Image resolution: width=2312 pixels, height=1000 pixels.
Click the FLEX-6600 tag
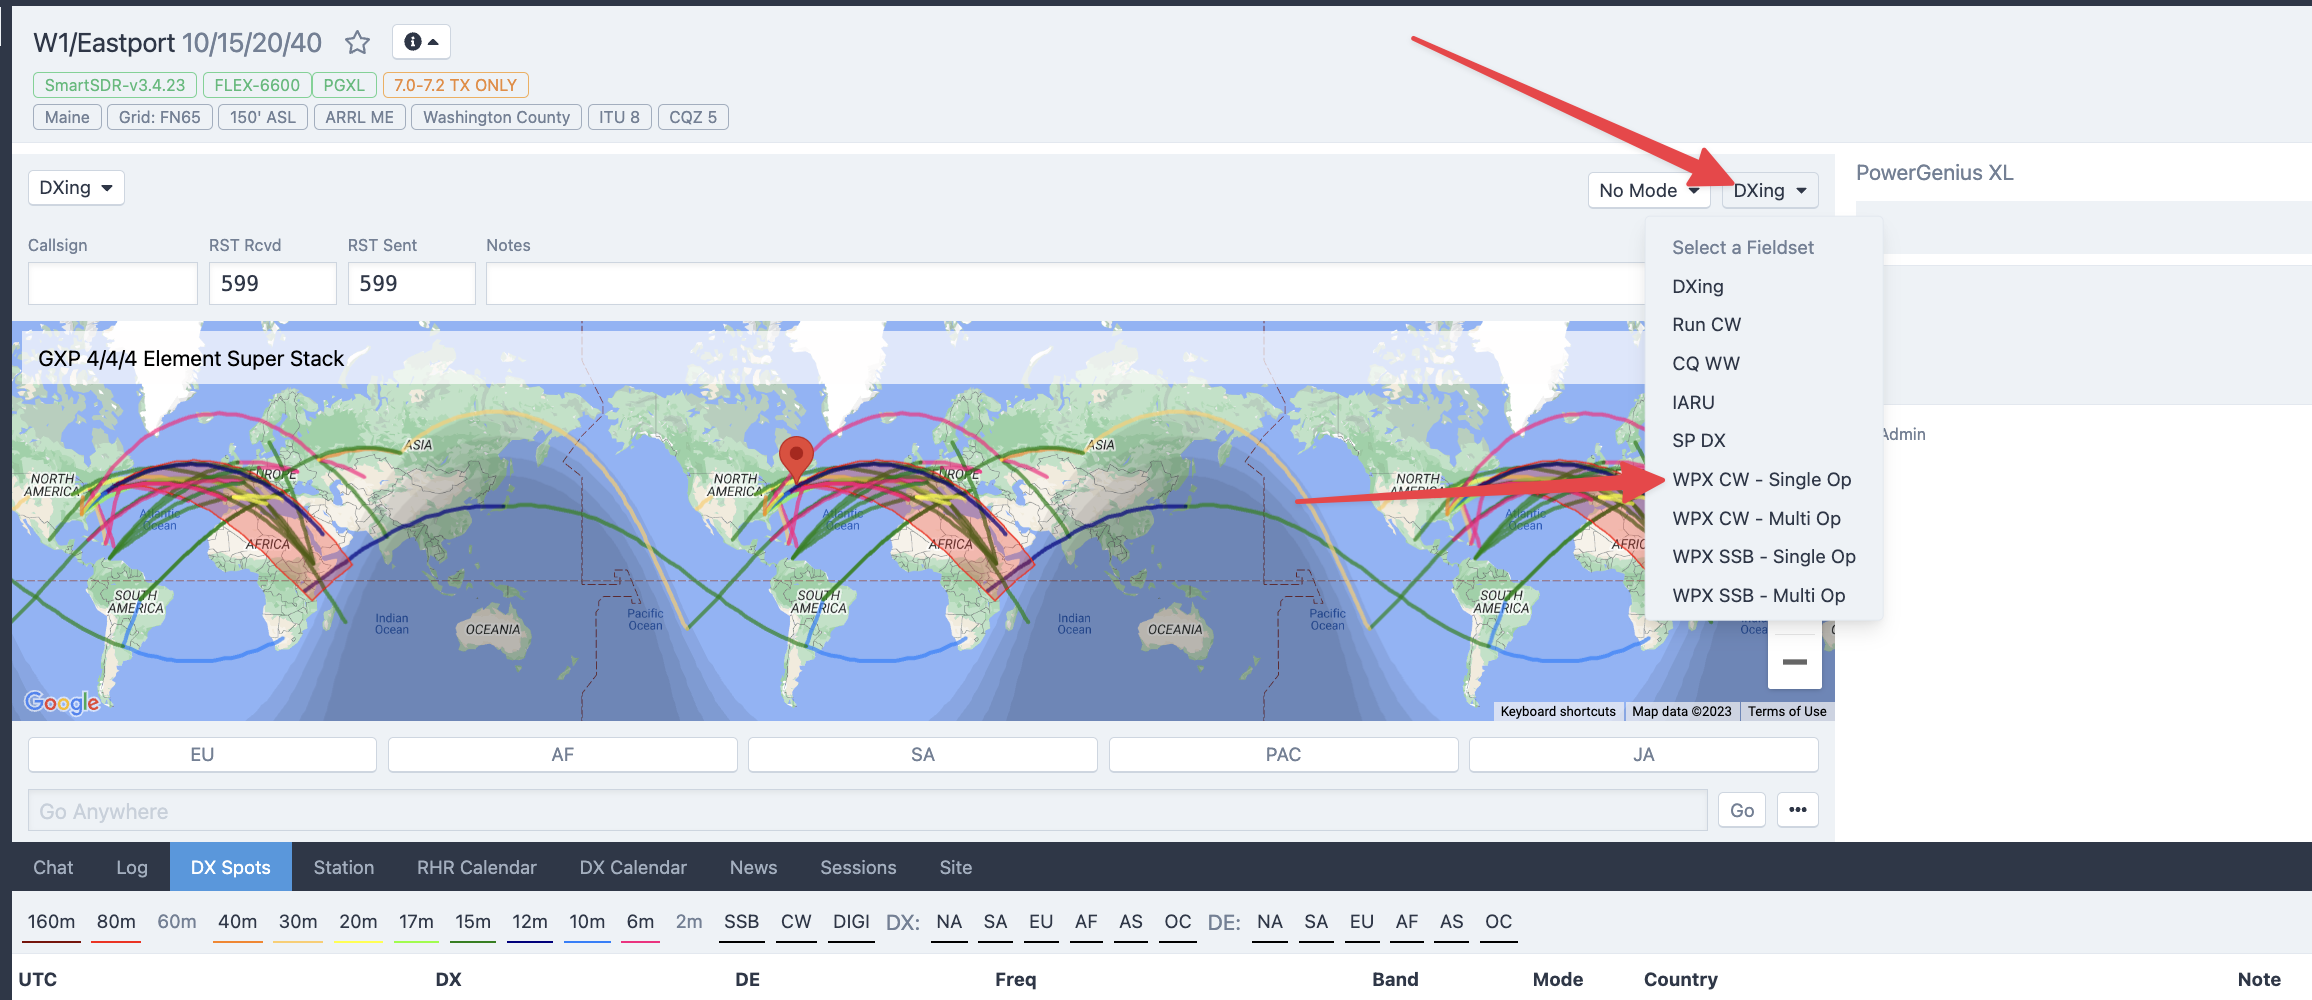257,86
